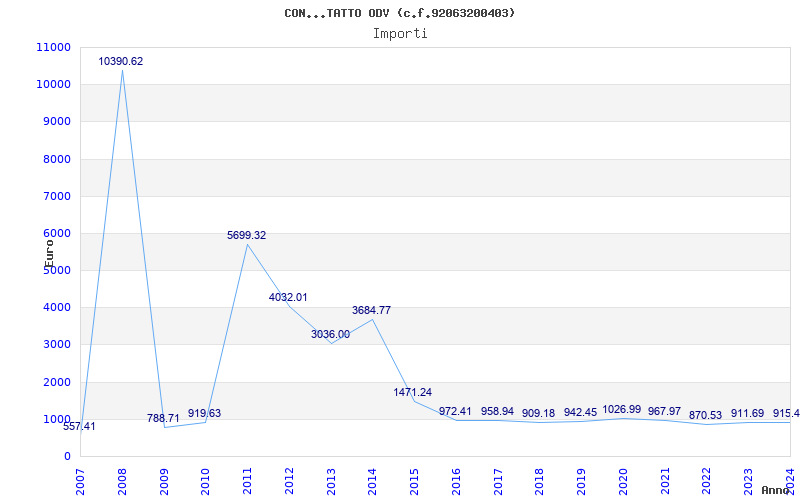This screenshot has height=500, width=800.
Task: Click the 967.97 data label
Action: coord(664,411)
